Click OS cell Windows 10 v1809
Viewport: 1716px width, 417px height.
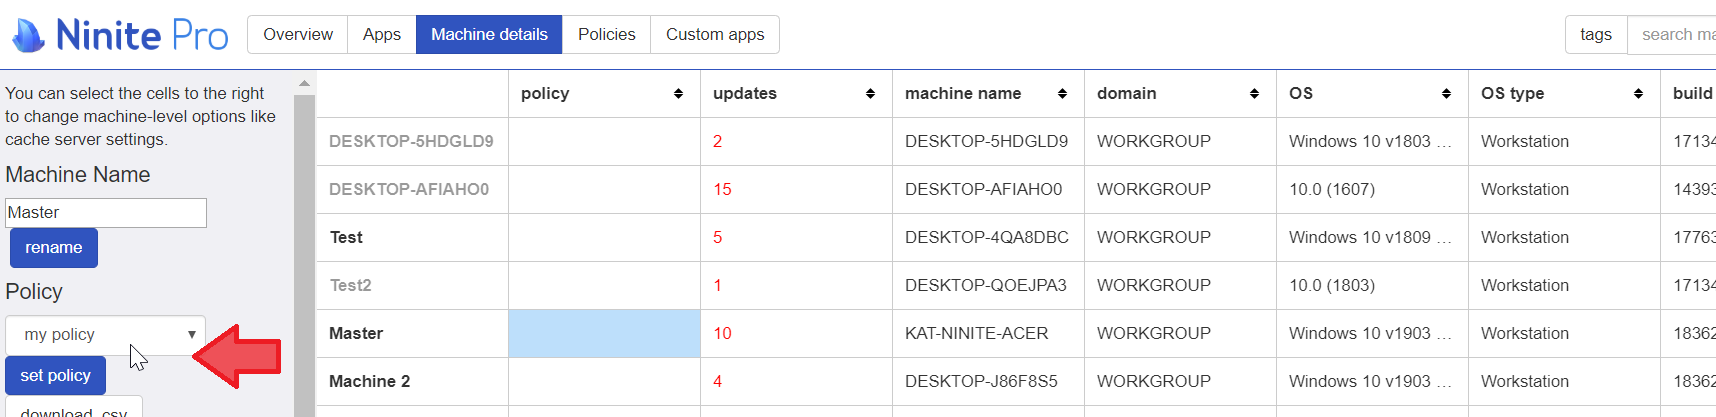pos(1372,237)
